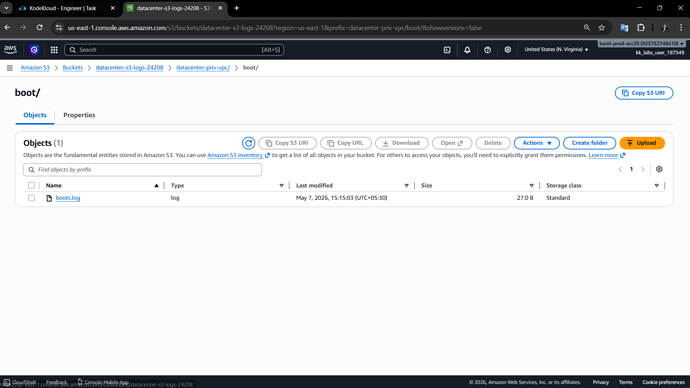
Task: View site information icon in address bar
Action: pyautogui.click(x=59, y=28)
